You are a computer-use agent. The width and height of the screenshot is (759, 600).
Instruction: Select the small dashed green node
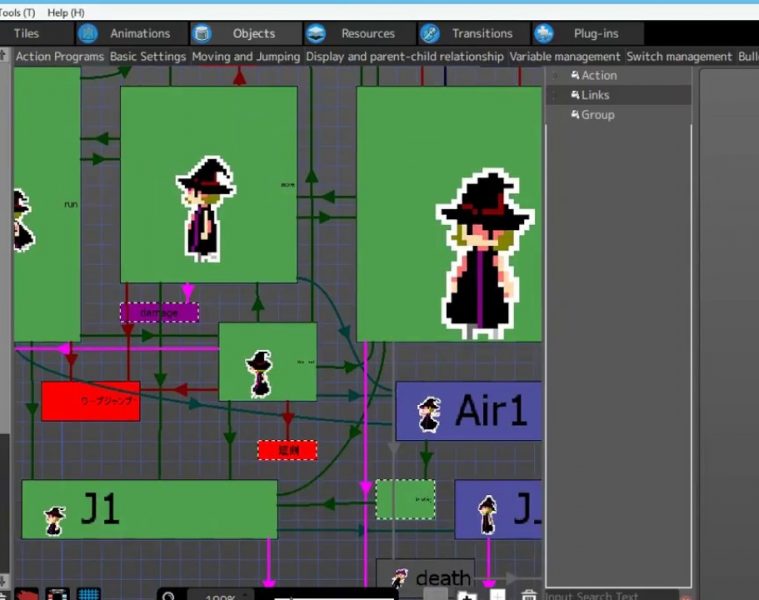(x=406, y=500)
